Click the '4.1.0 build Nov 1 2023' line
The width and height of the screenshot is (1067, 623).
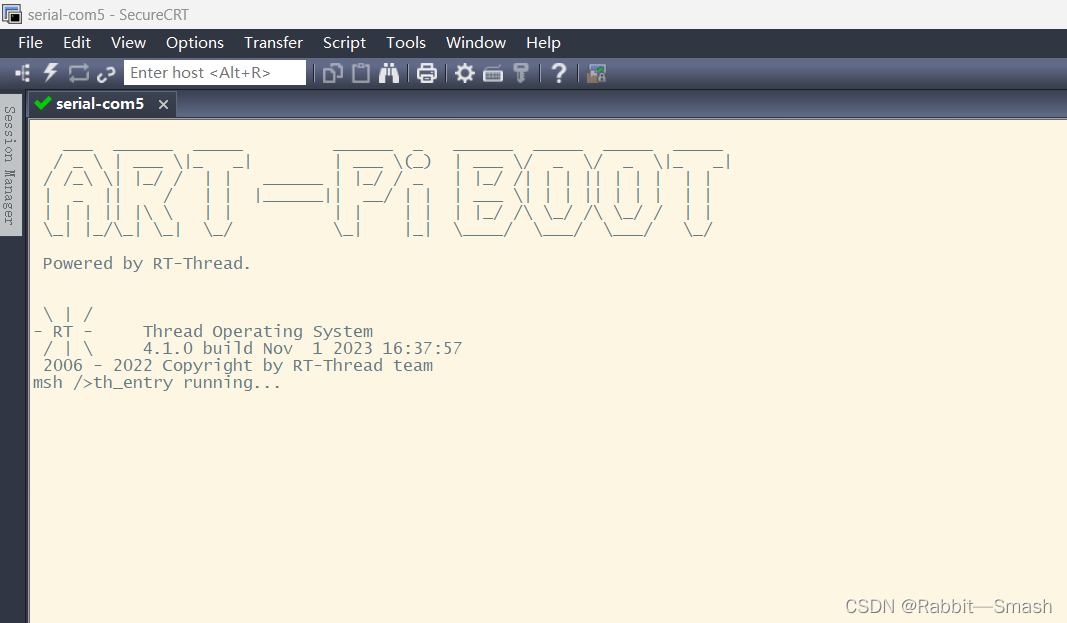(302, 348)
